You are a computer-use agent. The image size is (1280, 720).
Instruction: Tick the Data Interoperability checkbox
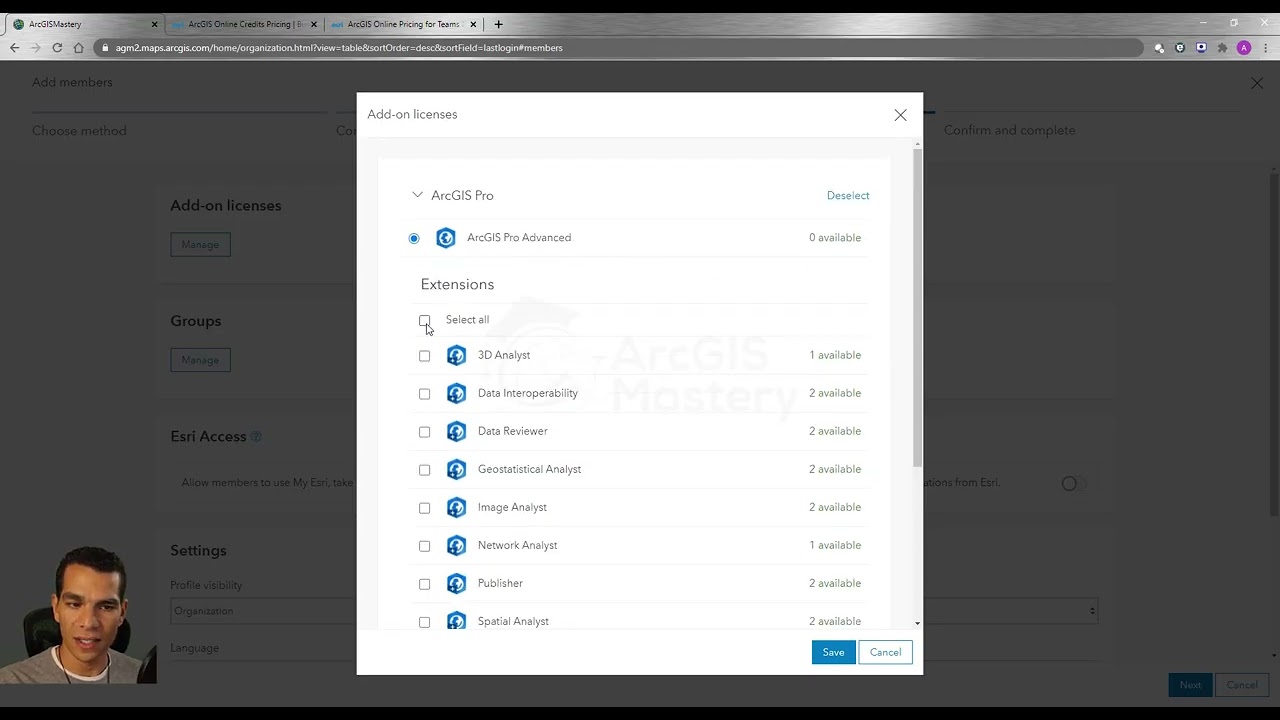point(424,394)
